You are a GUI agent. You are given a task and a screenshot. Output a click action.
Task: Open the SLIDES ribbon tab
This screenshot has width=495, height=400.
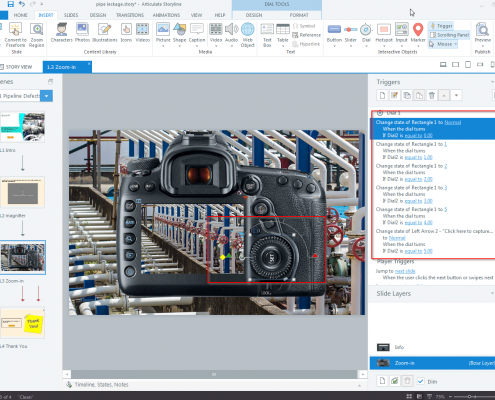coord(71,15)
